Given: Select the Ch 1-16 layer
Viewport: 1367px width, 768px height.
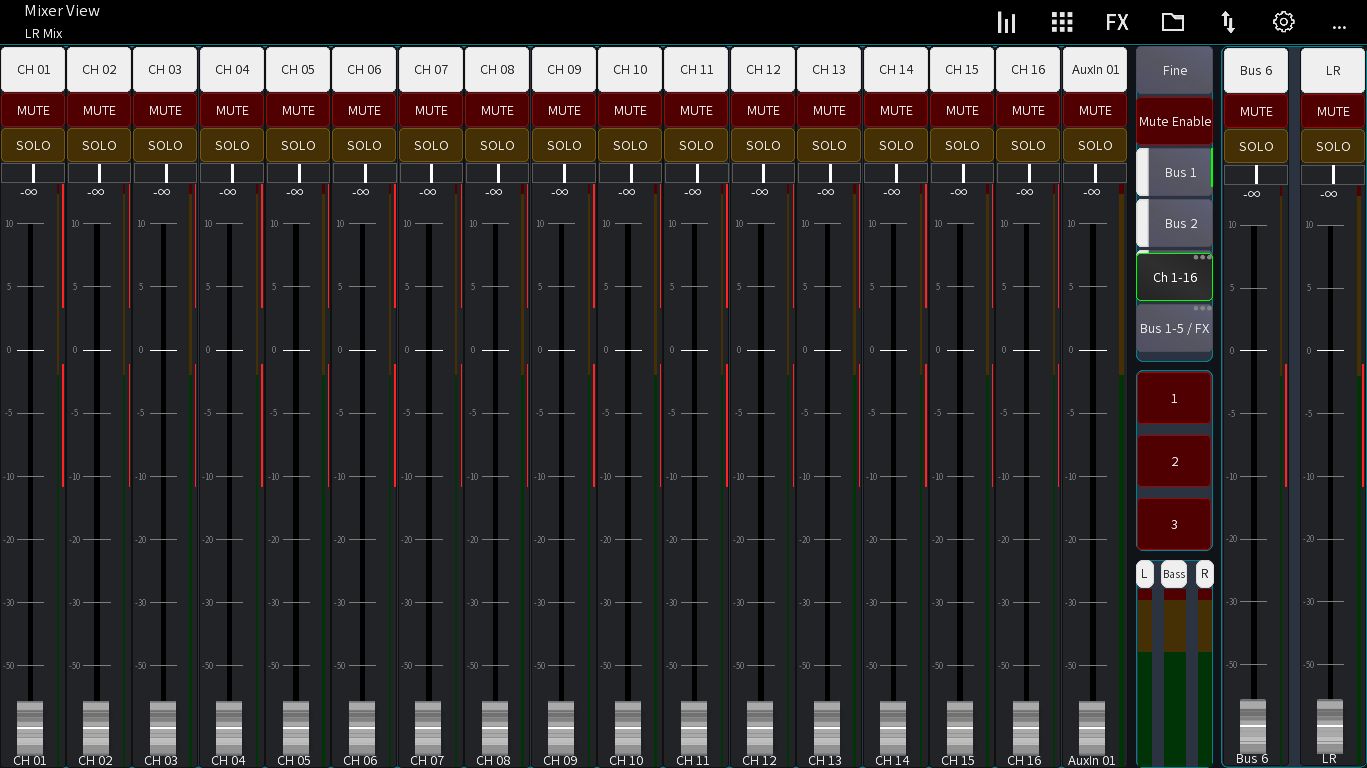Looking at the screenshot, I should [1174, 276].
